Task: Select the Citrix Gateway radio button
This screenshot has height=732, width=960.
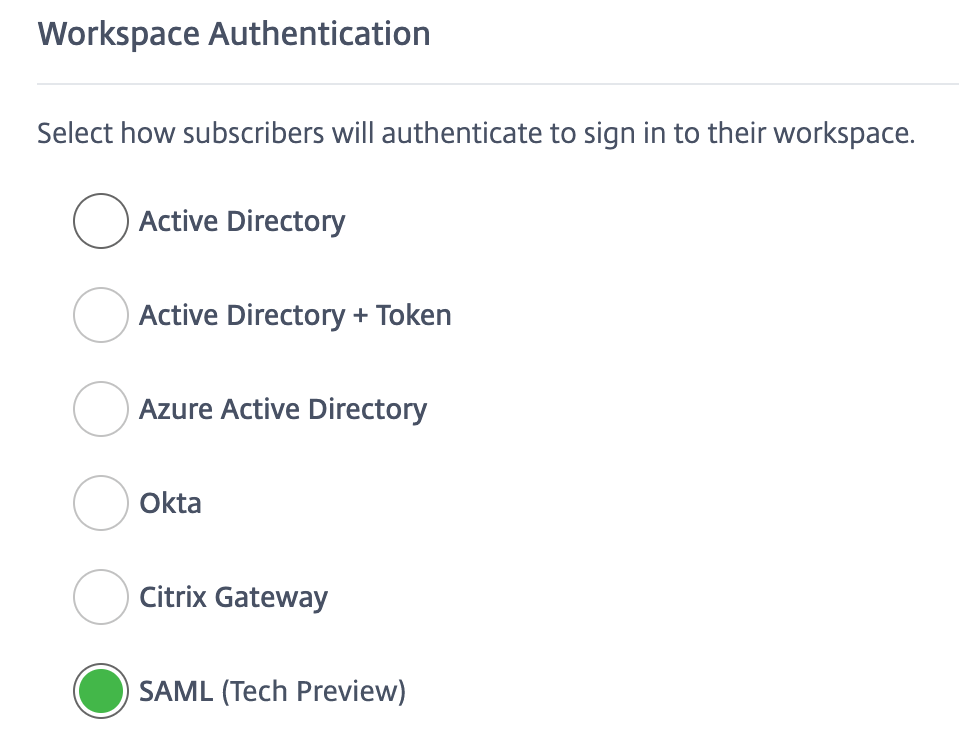Action: point(100,597)
